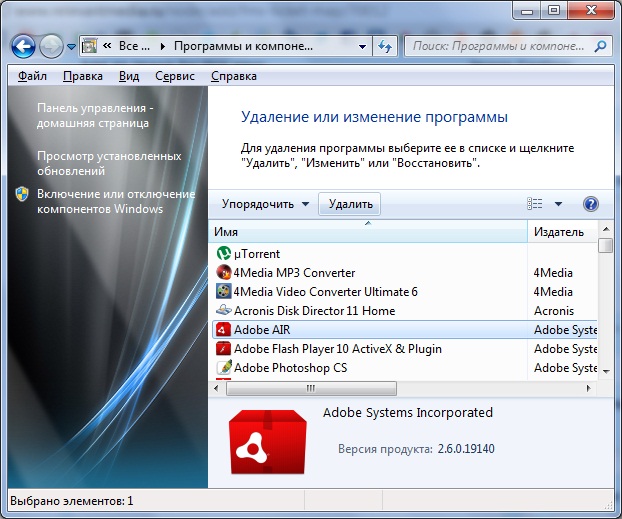Open address bar history dropdown arrow

point(362,46)
